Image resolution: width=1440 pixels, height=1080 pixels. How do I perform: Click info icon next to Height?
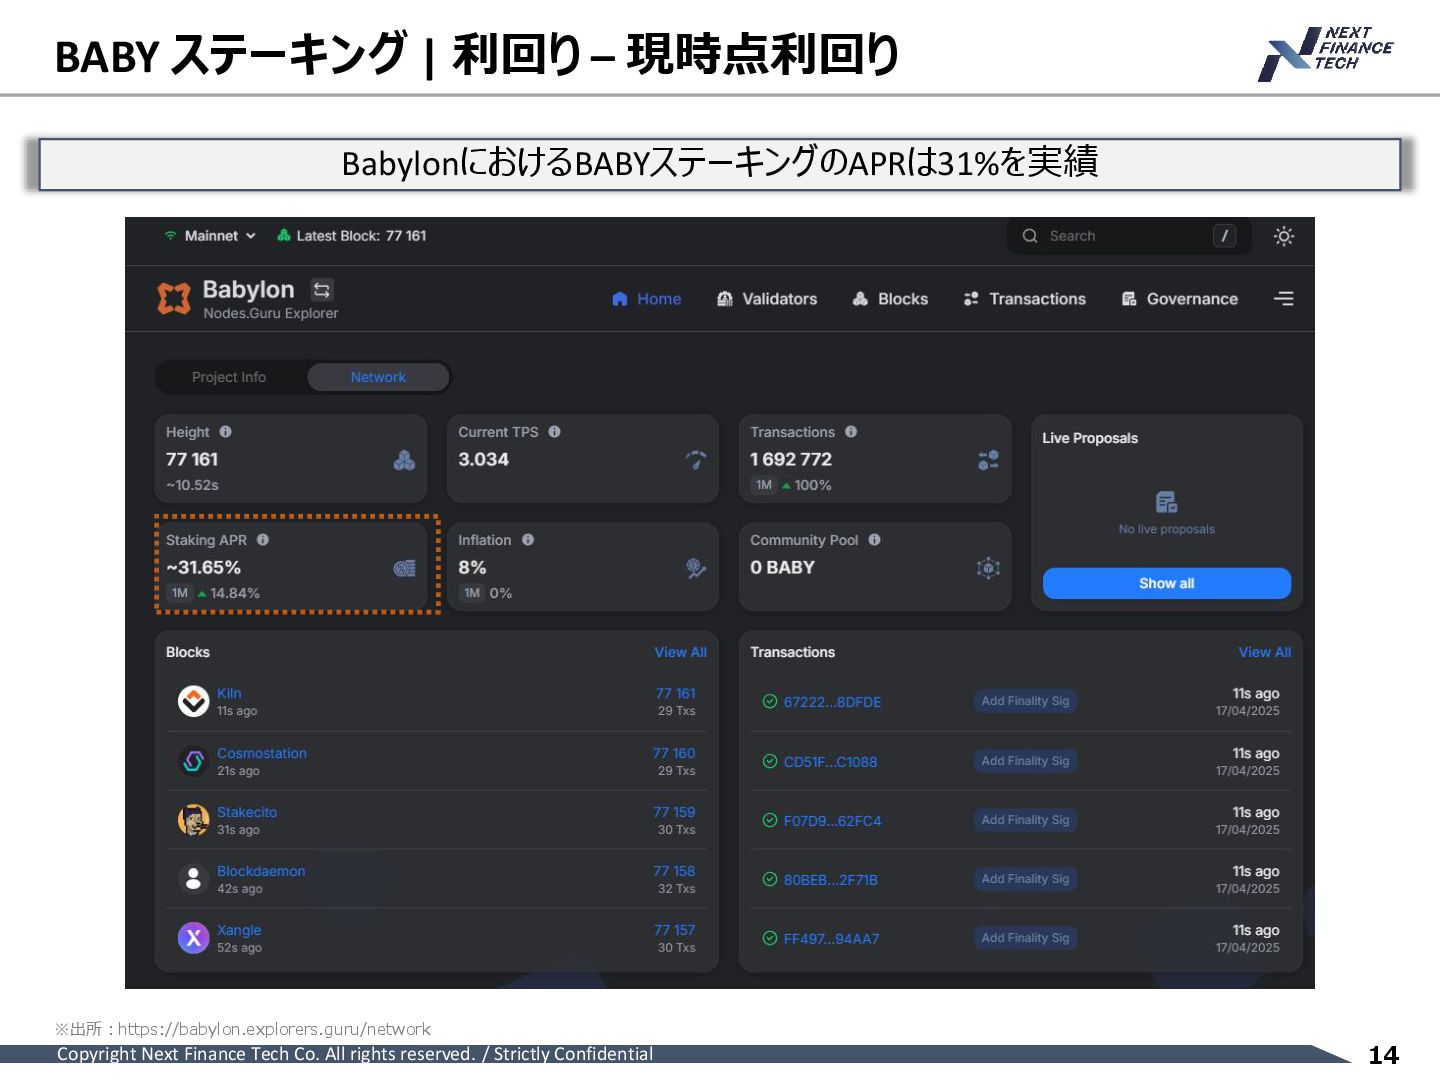click(225, 432)
